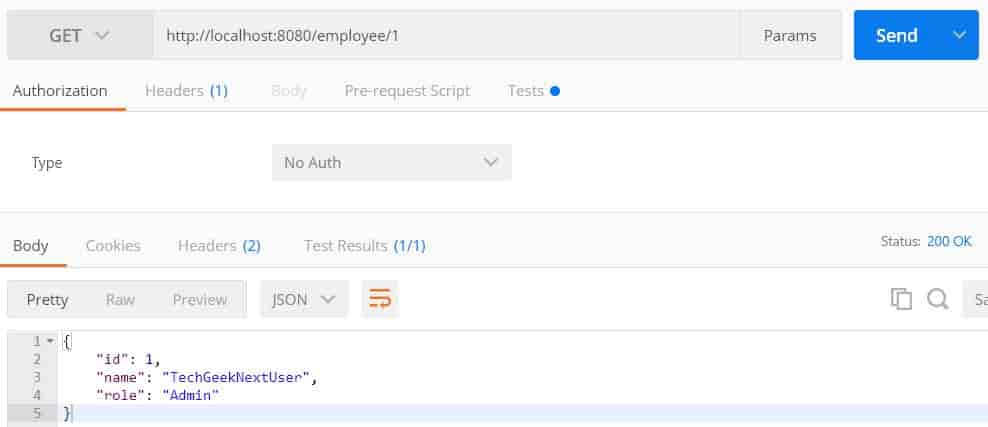Click the Send button
988x427 pixels.
coord(897,35)
